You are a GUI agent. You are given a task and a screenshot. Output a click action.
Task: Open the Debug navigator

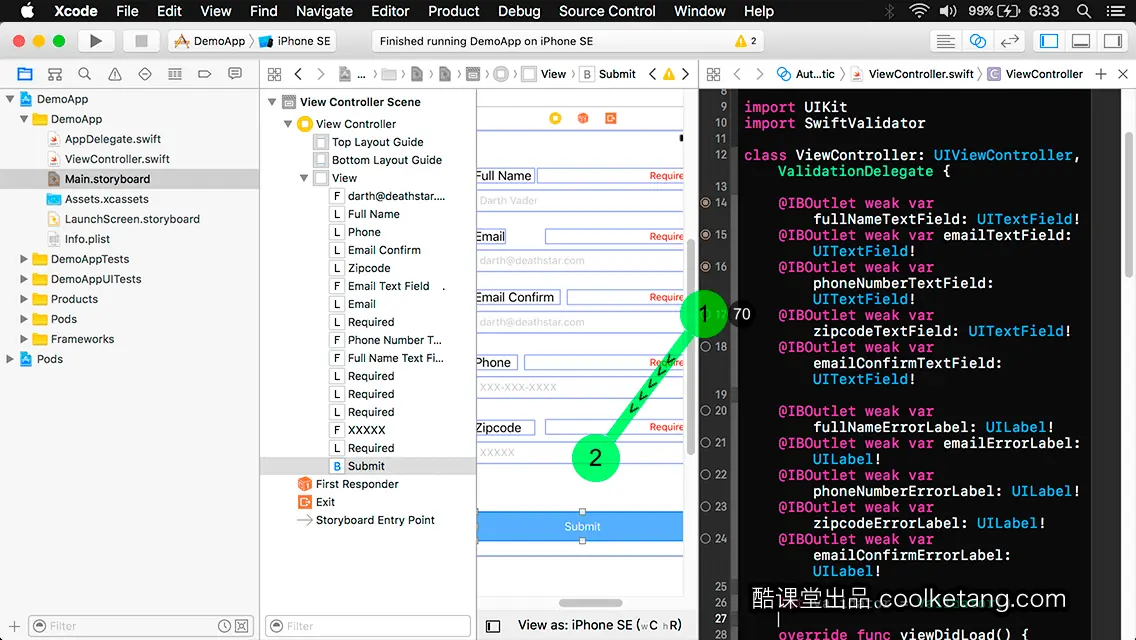(175, 74)
